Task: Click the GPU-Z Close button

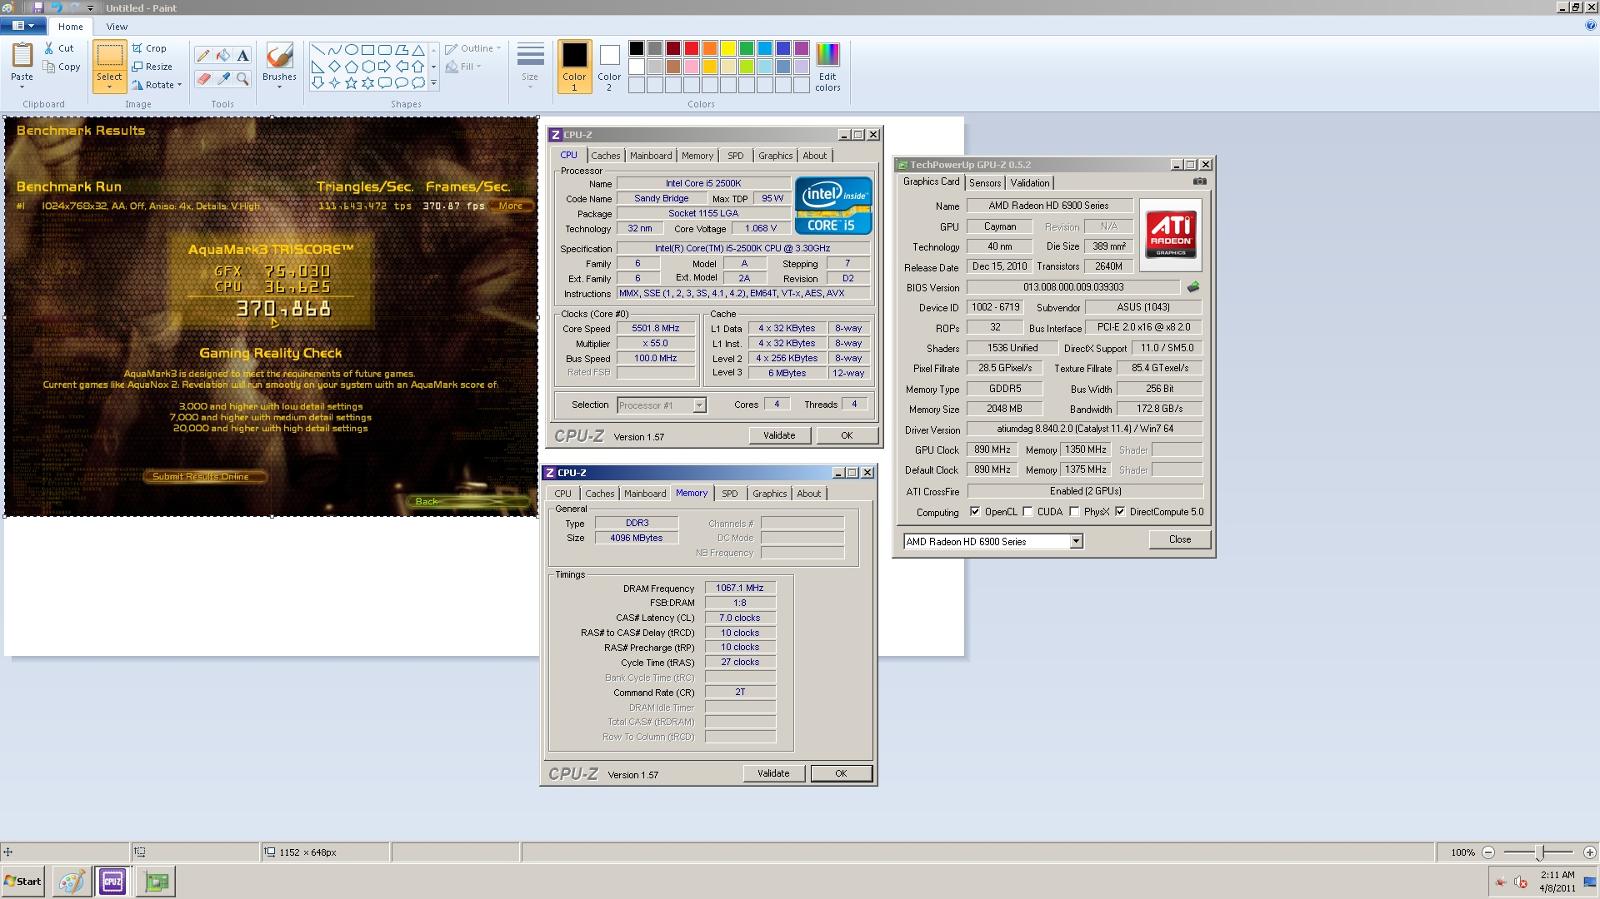Action: (1180, 539)
